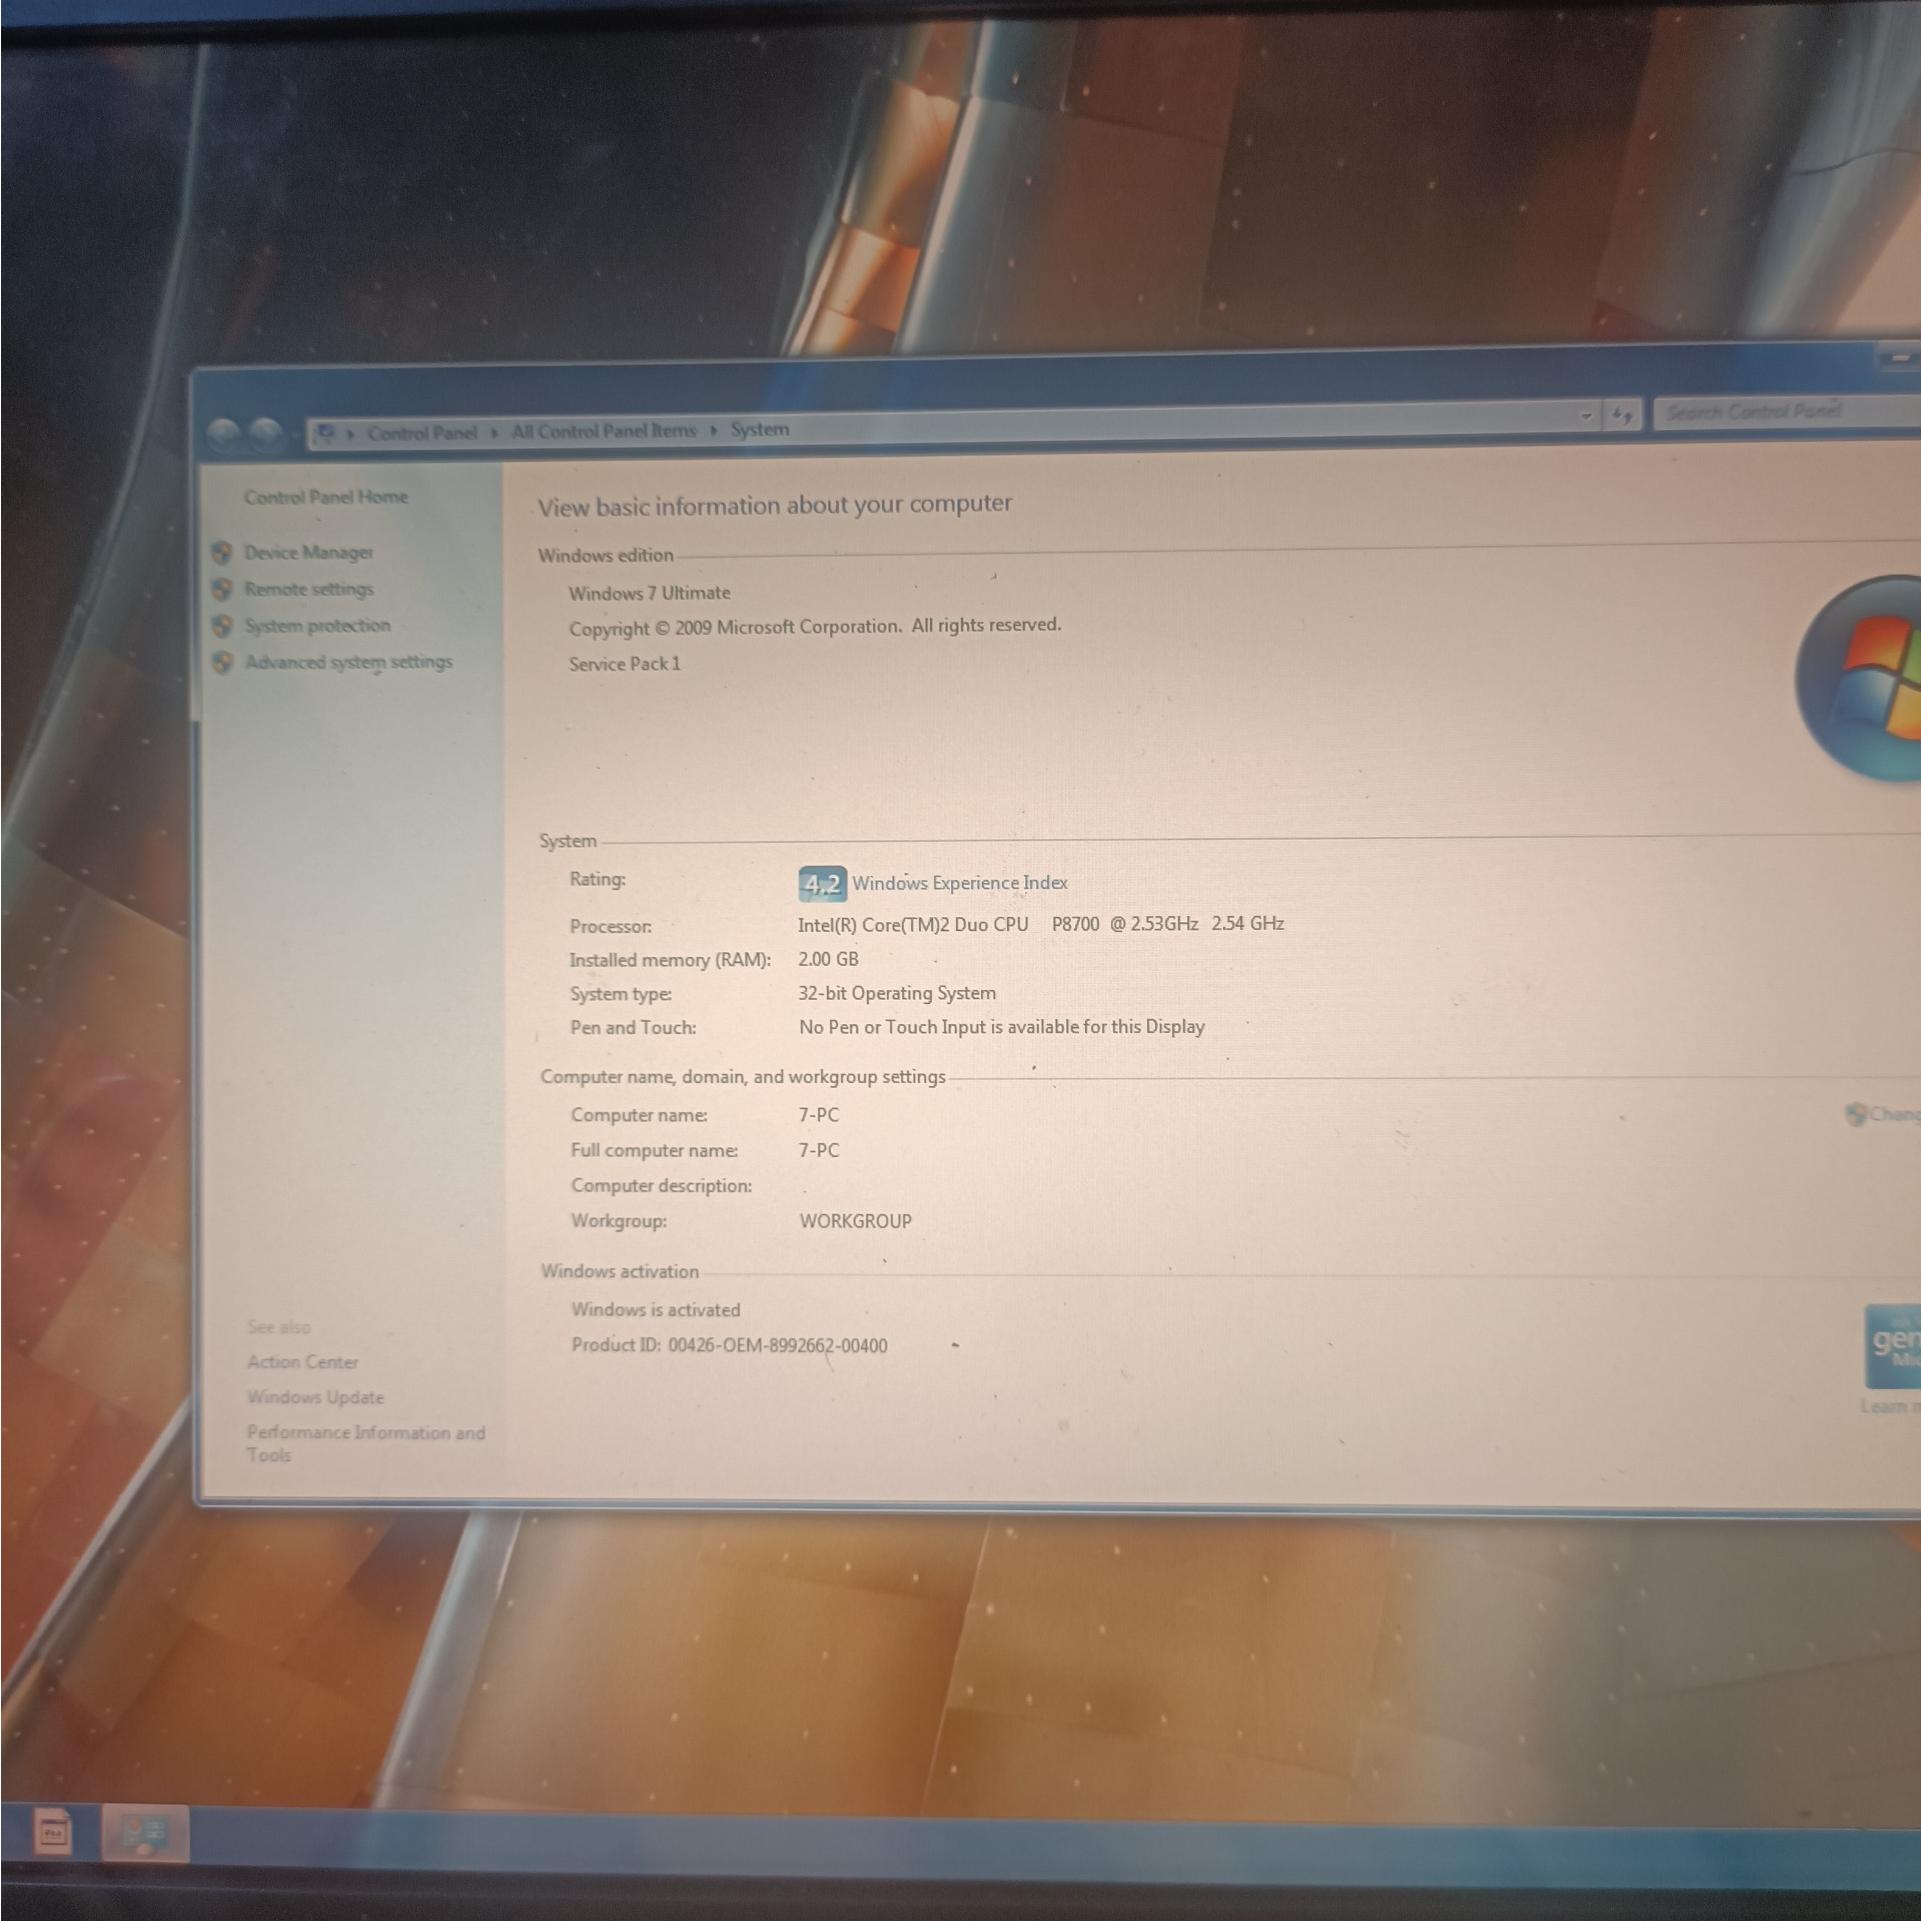This screenshot has height=1921, width=1921.
Task: Go to Control Panel Home
Action: pyautogui.click(x=325, y=497)
